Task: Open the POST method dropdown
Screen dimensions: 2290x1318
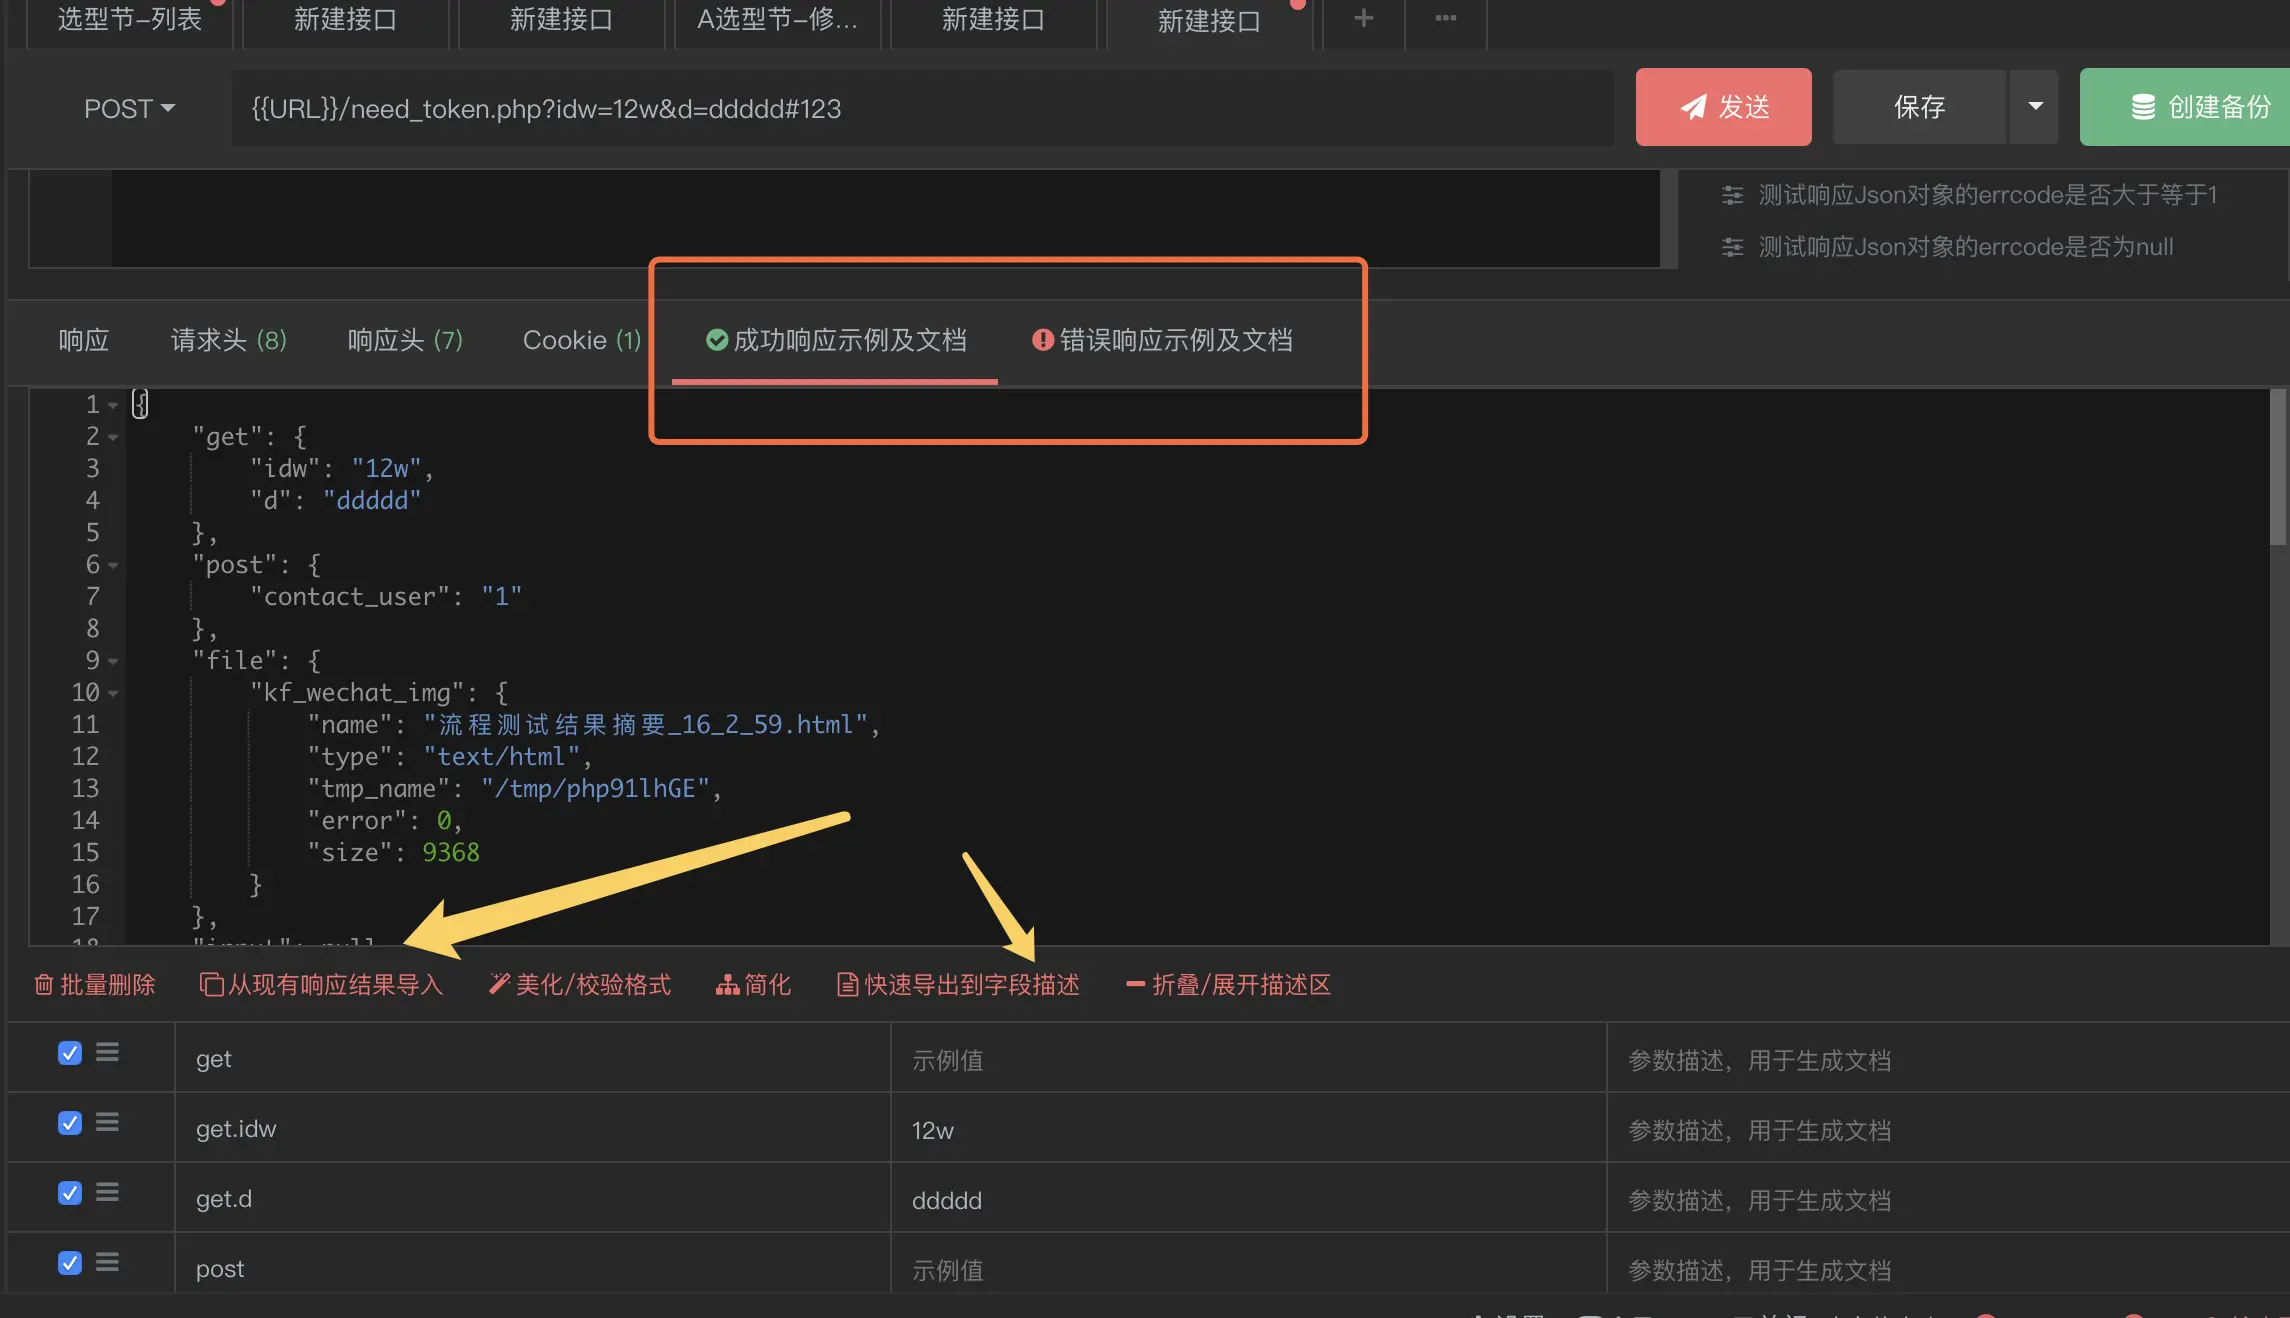Action: 128,108
